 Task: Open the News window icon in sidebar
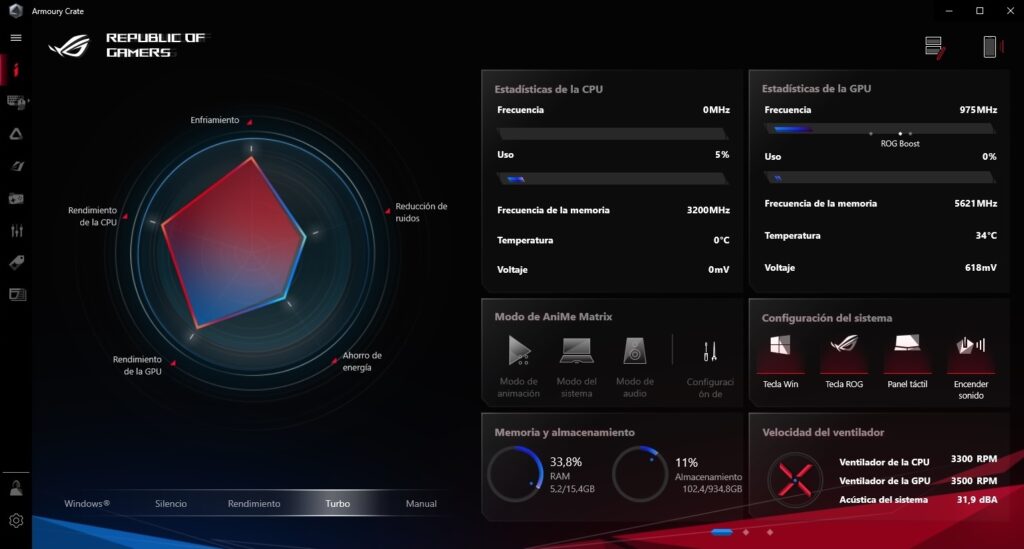click(x=17, y=294)
